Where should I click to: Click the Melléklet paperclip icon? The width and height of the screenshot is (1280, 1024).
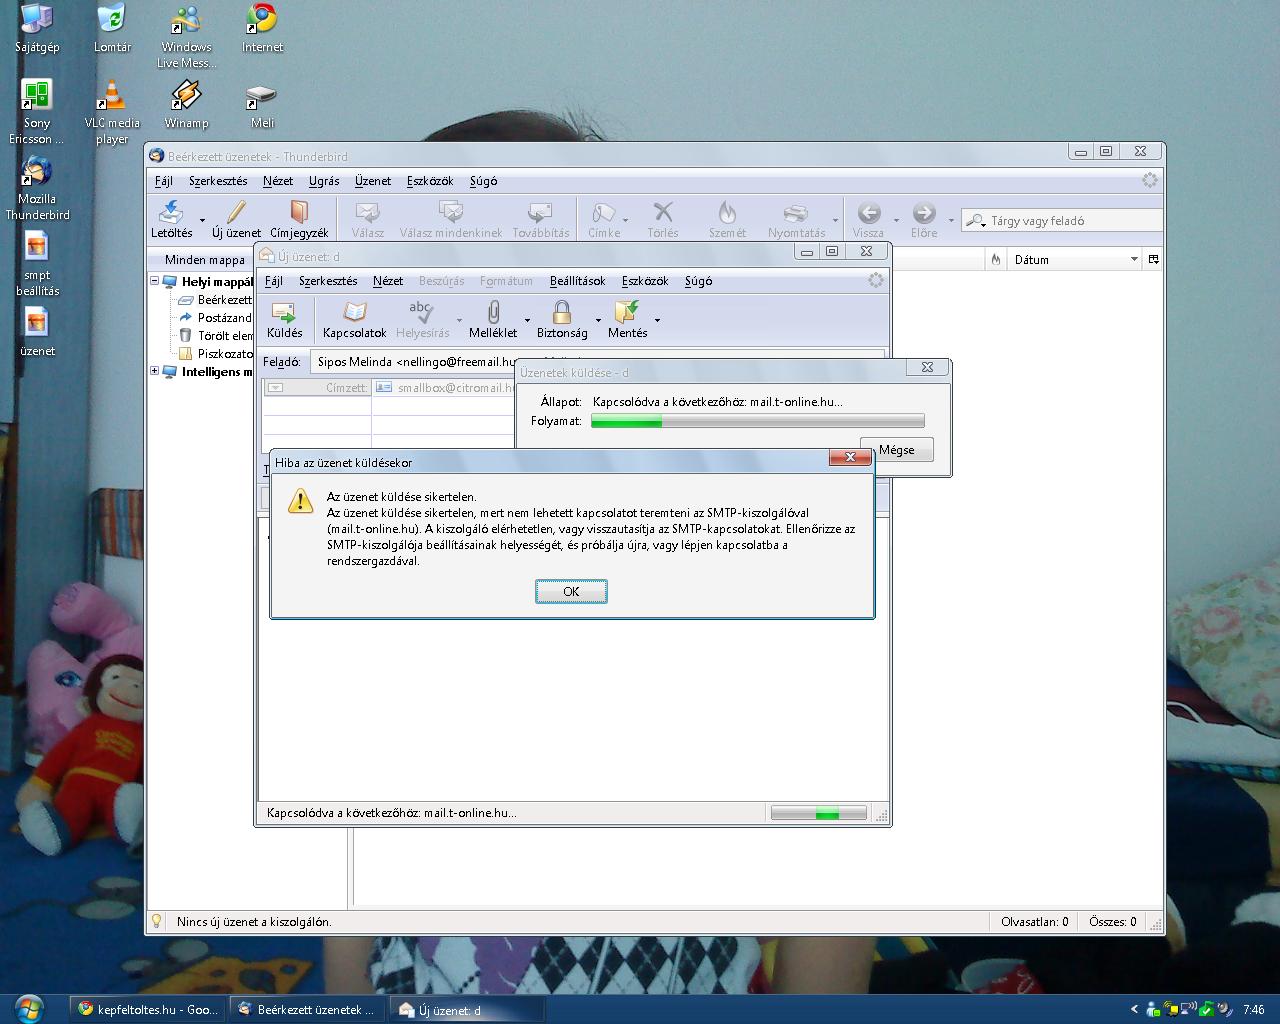coord(493,312)
